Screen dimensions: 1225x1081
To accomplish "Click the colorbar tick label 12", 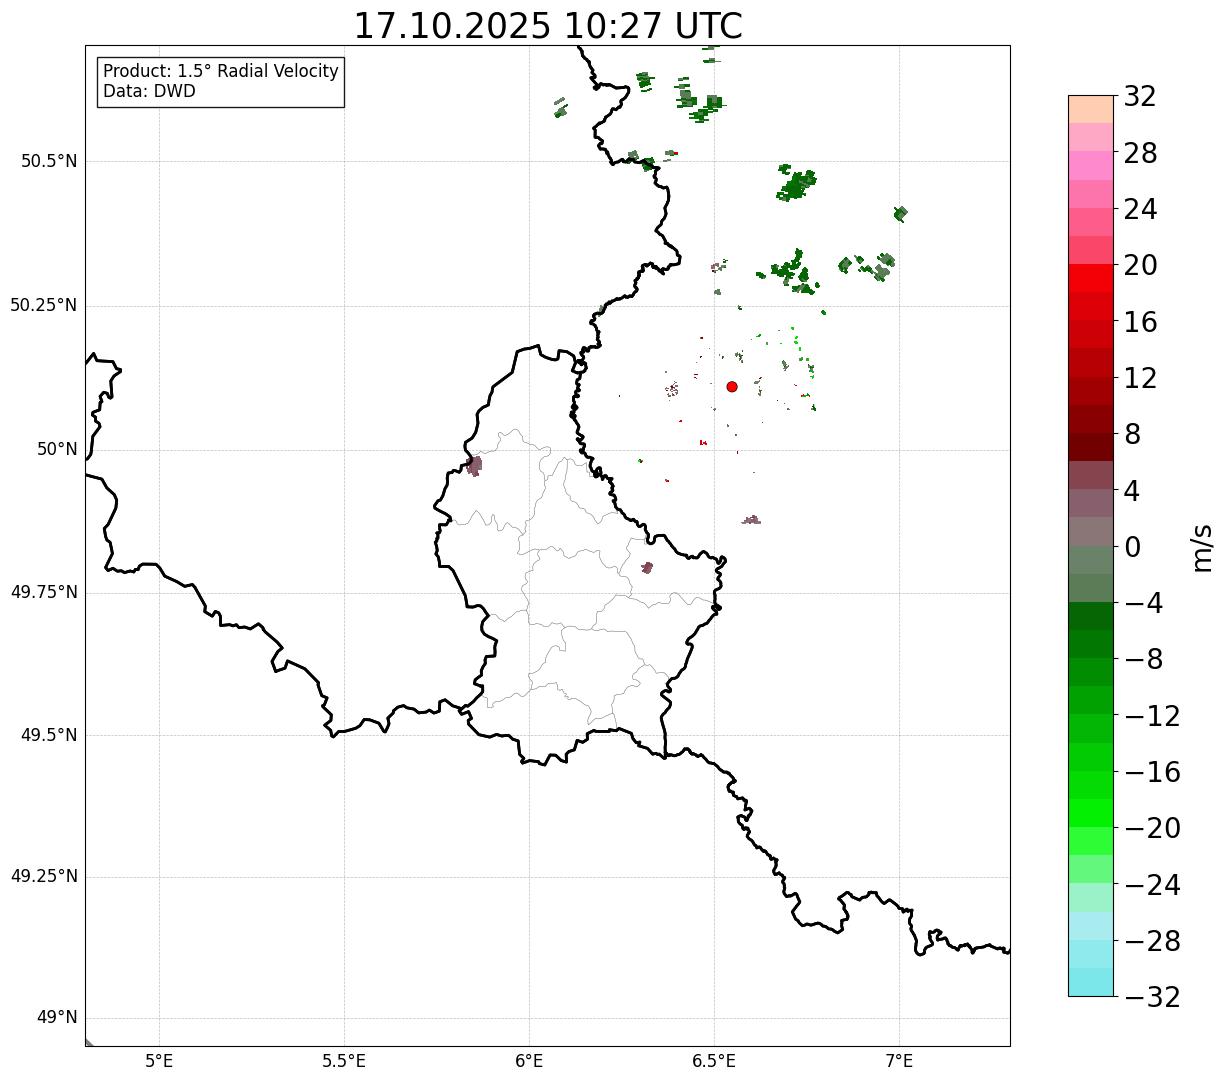I will click(x=1140, y=378).
